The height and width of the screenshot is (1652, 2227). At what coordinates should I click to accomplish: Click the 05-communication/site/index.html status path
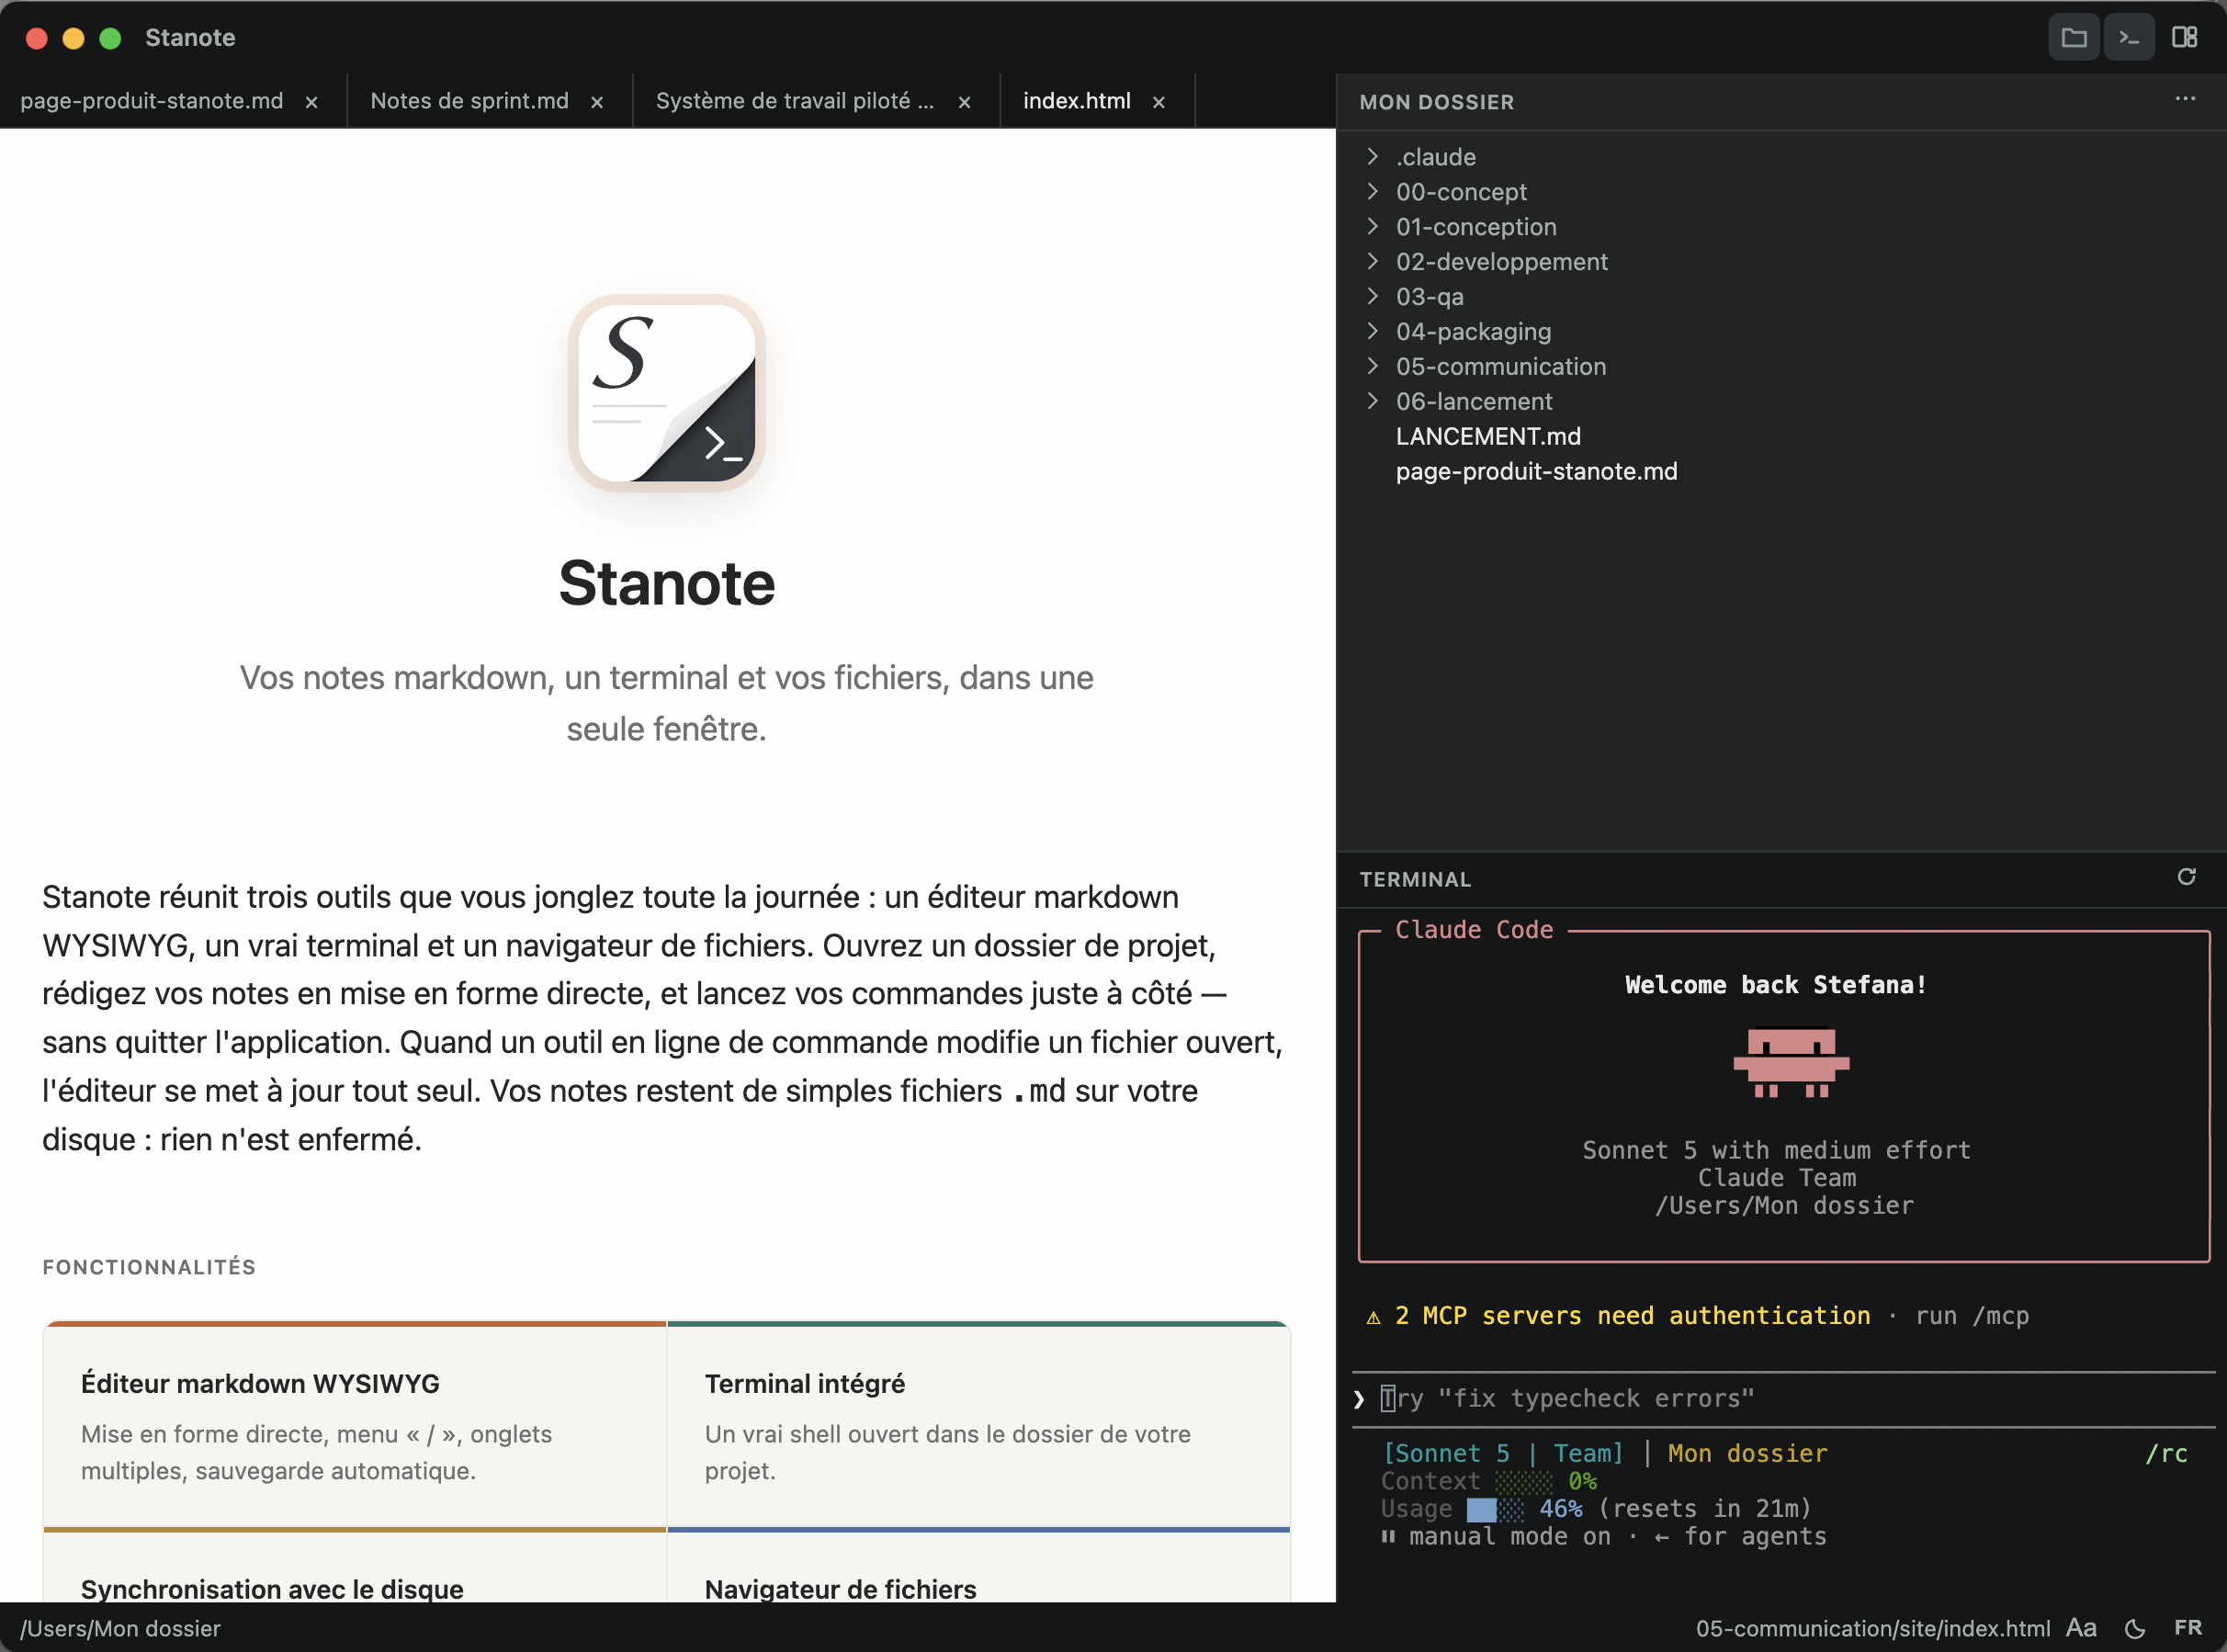click(x=1872, y=1629)
